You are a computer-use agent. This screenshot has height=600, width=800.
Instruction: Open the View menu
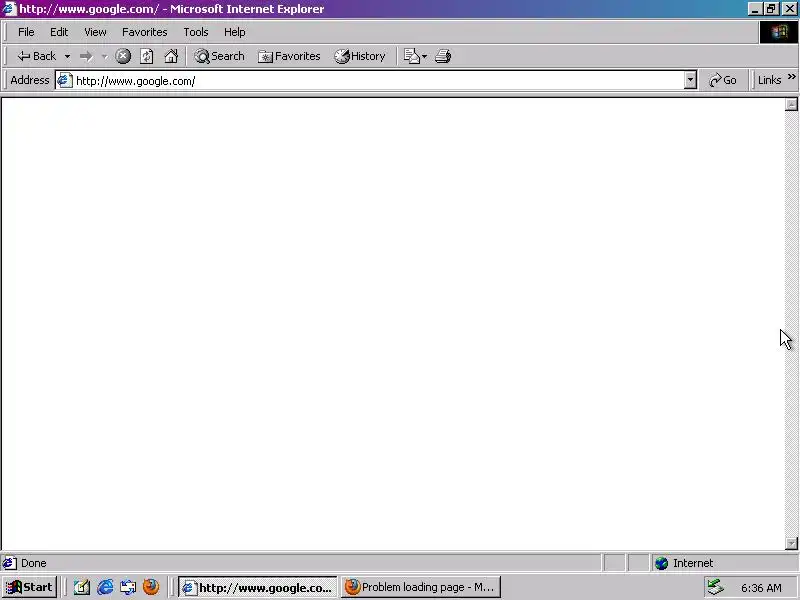95,32
